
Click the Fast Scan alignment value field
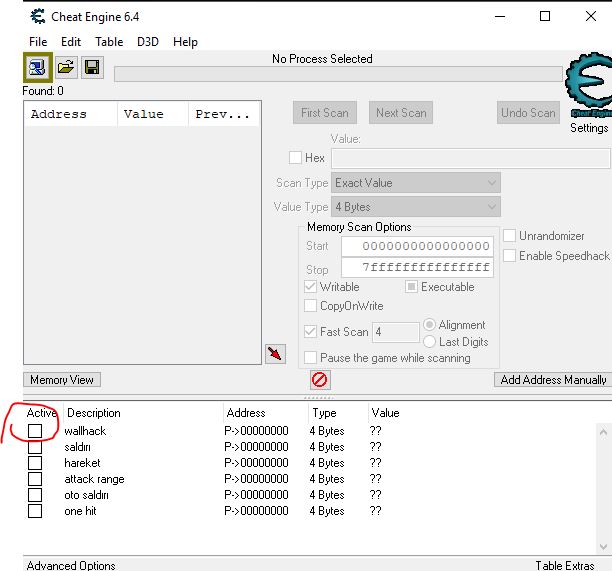point(395,332)
